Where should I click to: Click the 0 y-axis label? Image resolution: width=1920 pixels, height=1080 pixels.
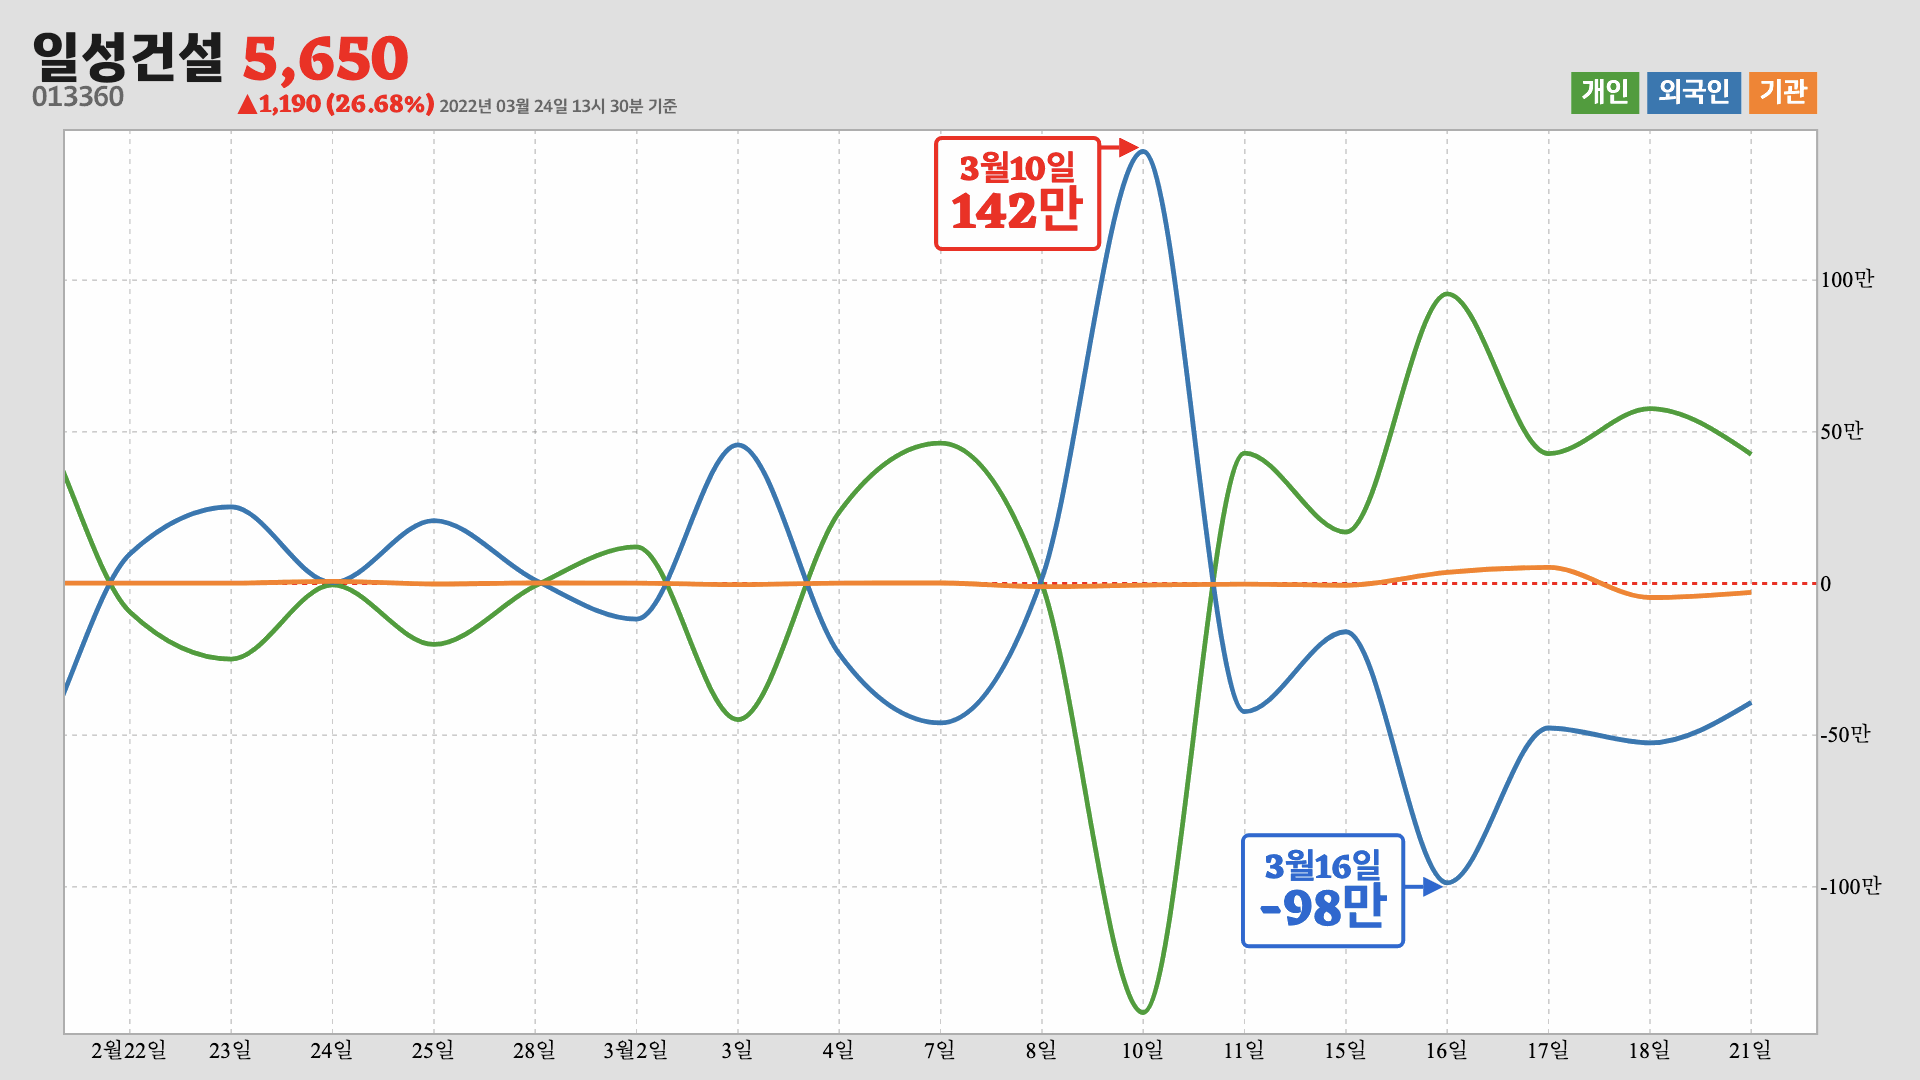tap(1826, 584)
